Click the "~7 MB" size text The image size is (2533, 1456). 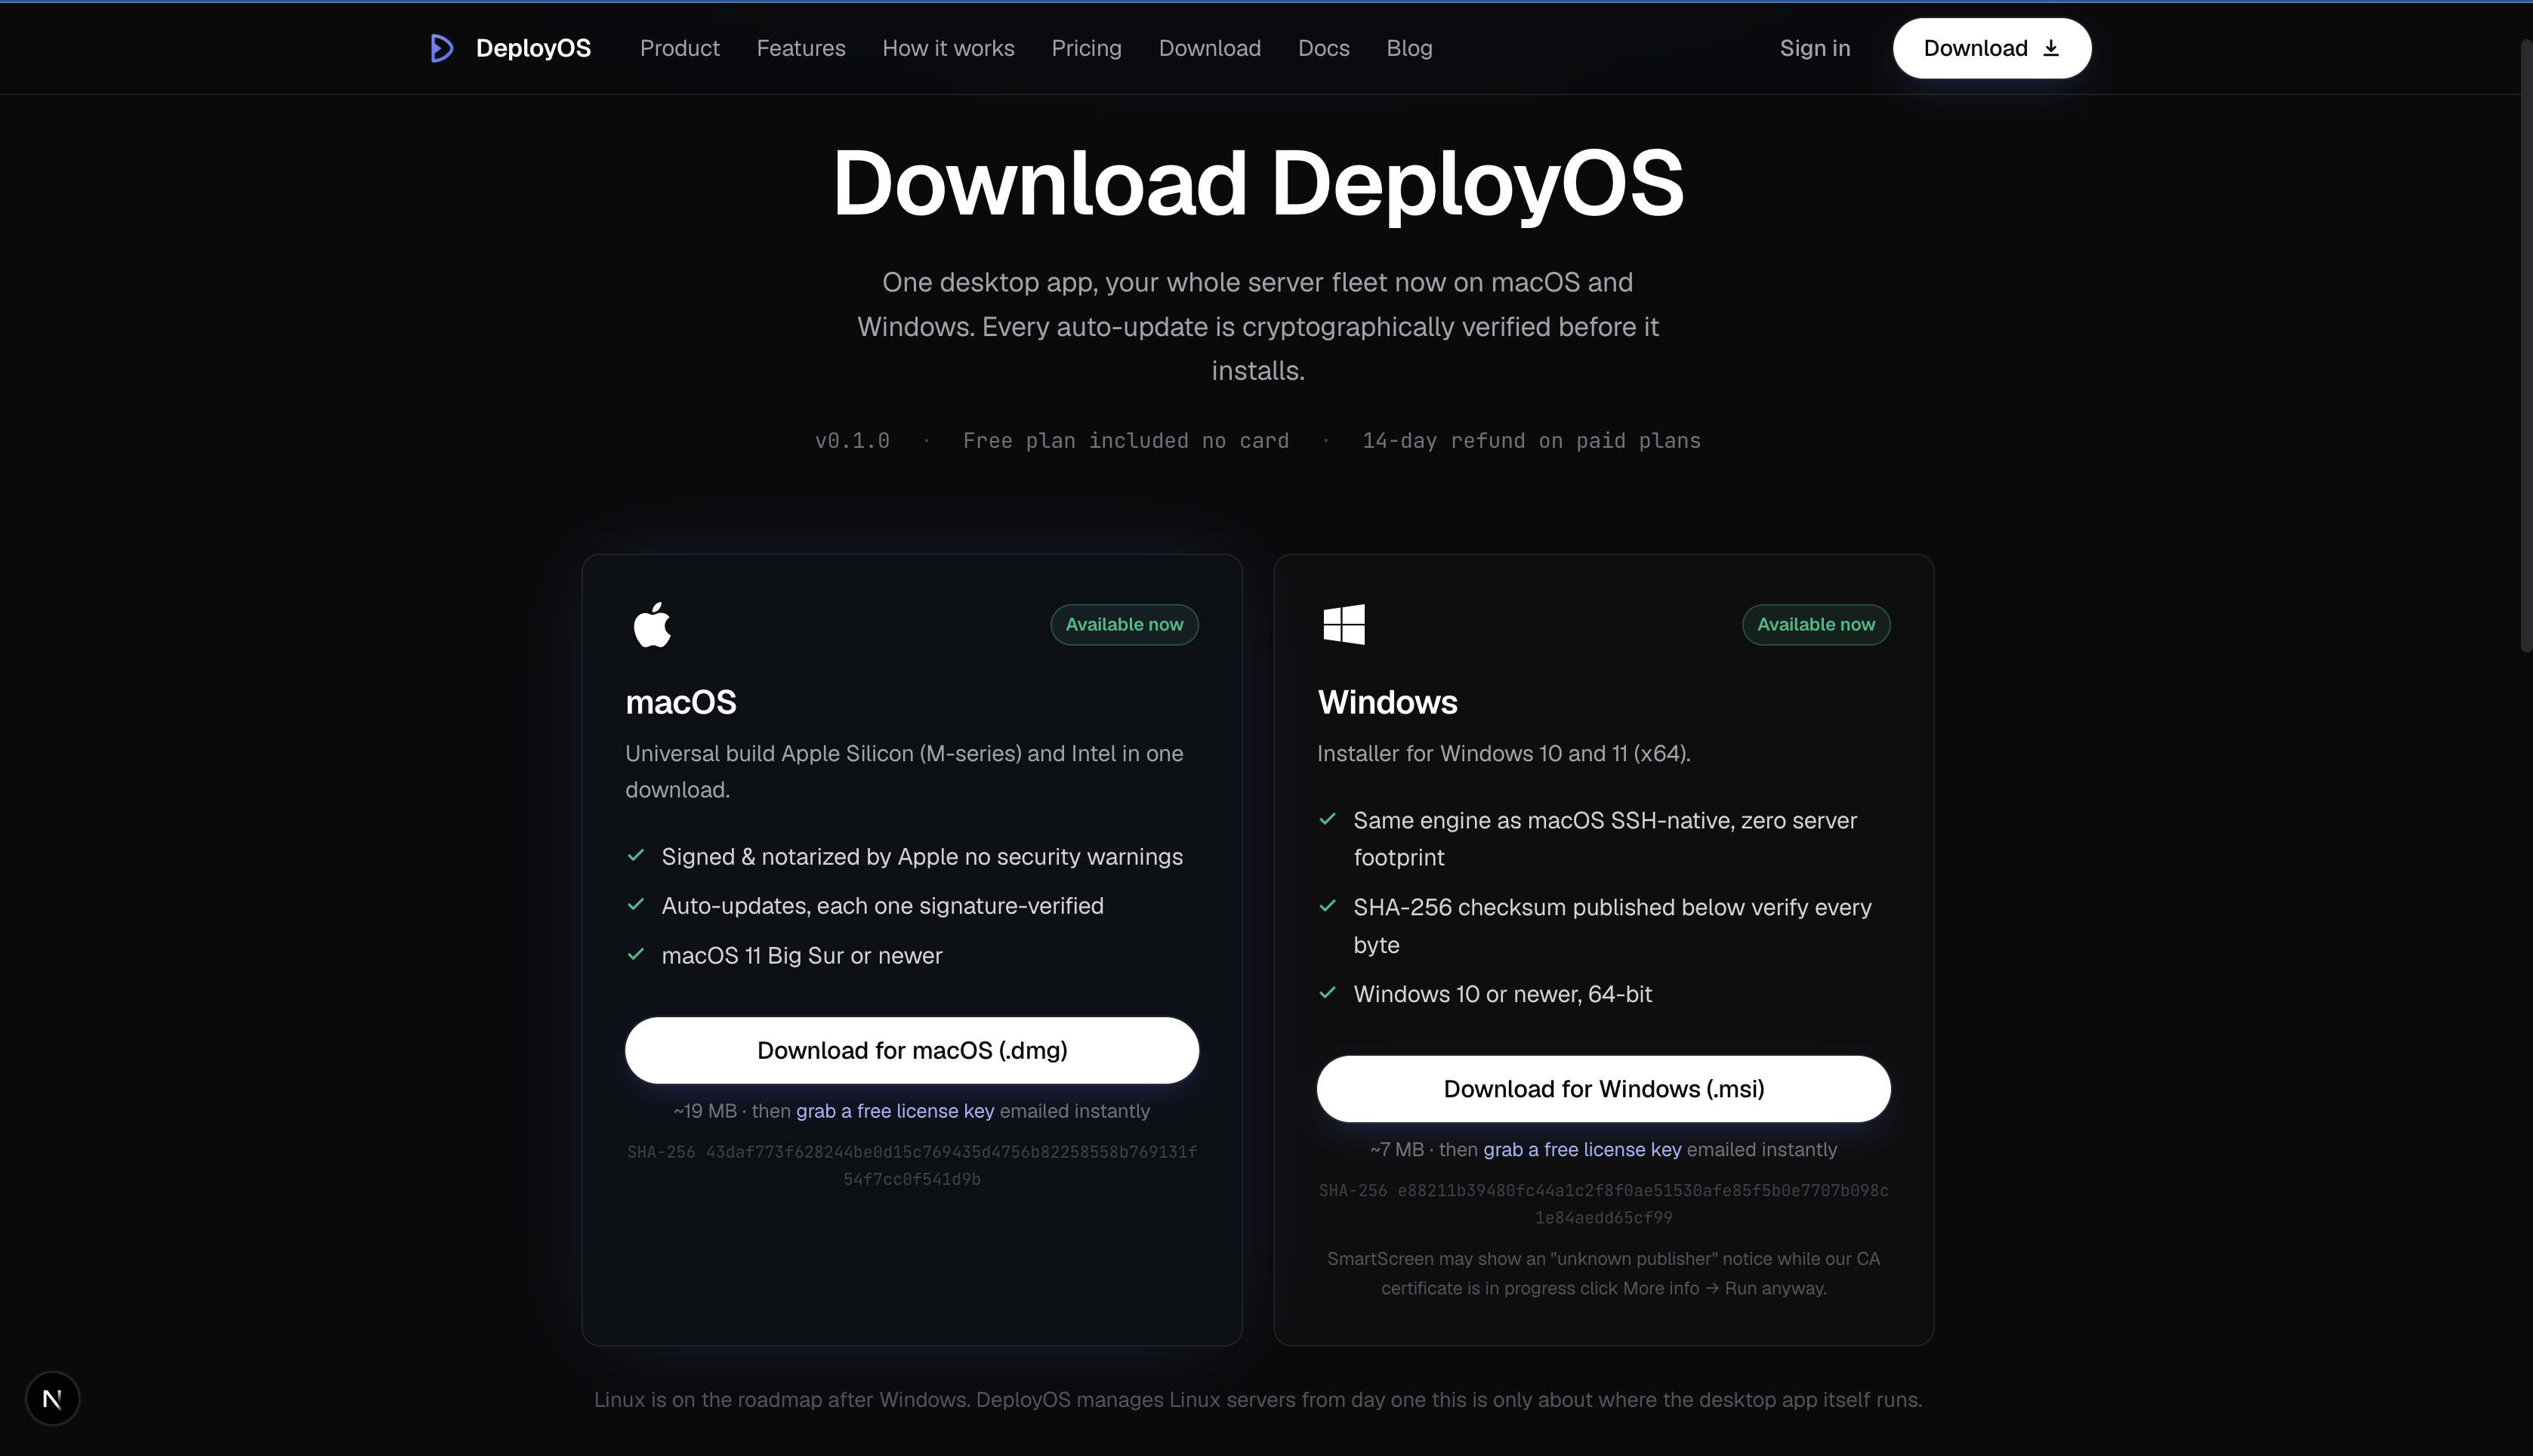[x=1397, y=1149]
